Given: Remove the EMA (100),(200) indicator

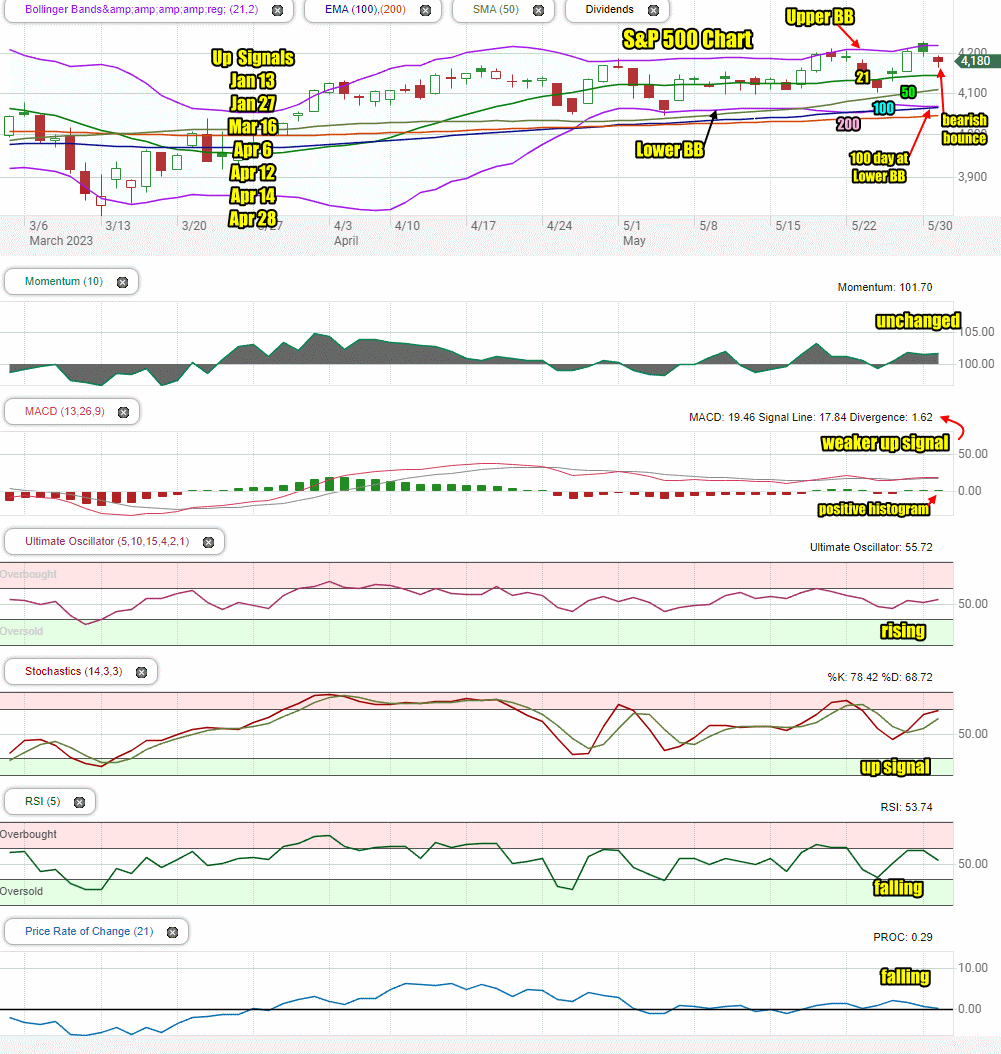Looking at the screenshot, I should tap(426, 10).
